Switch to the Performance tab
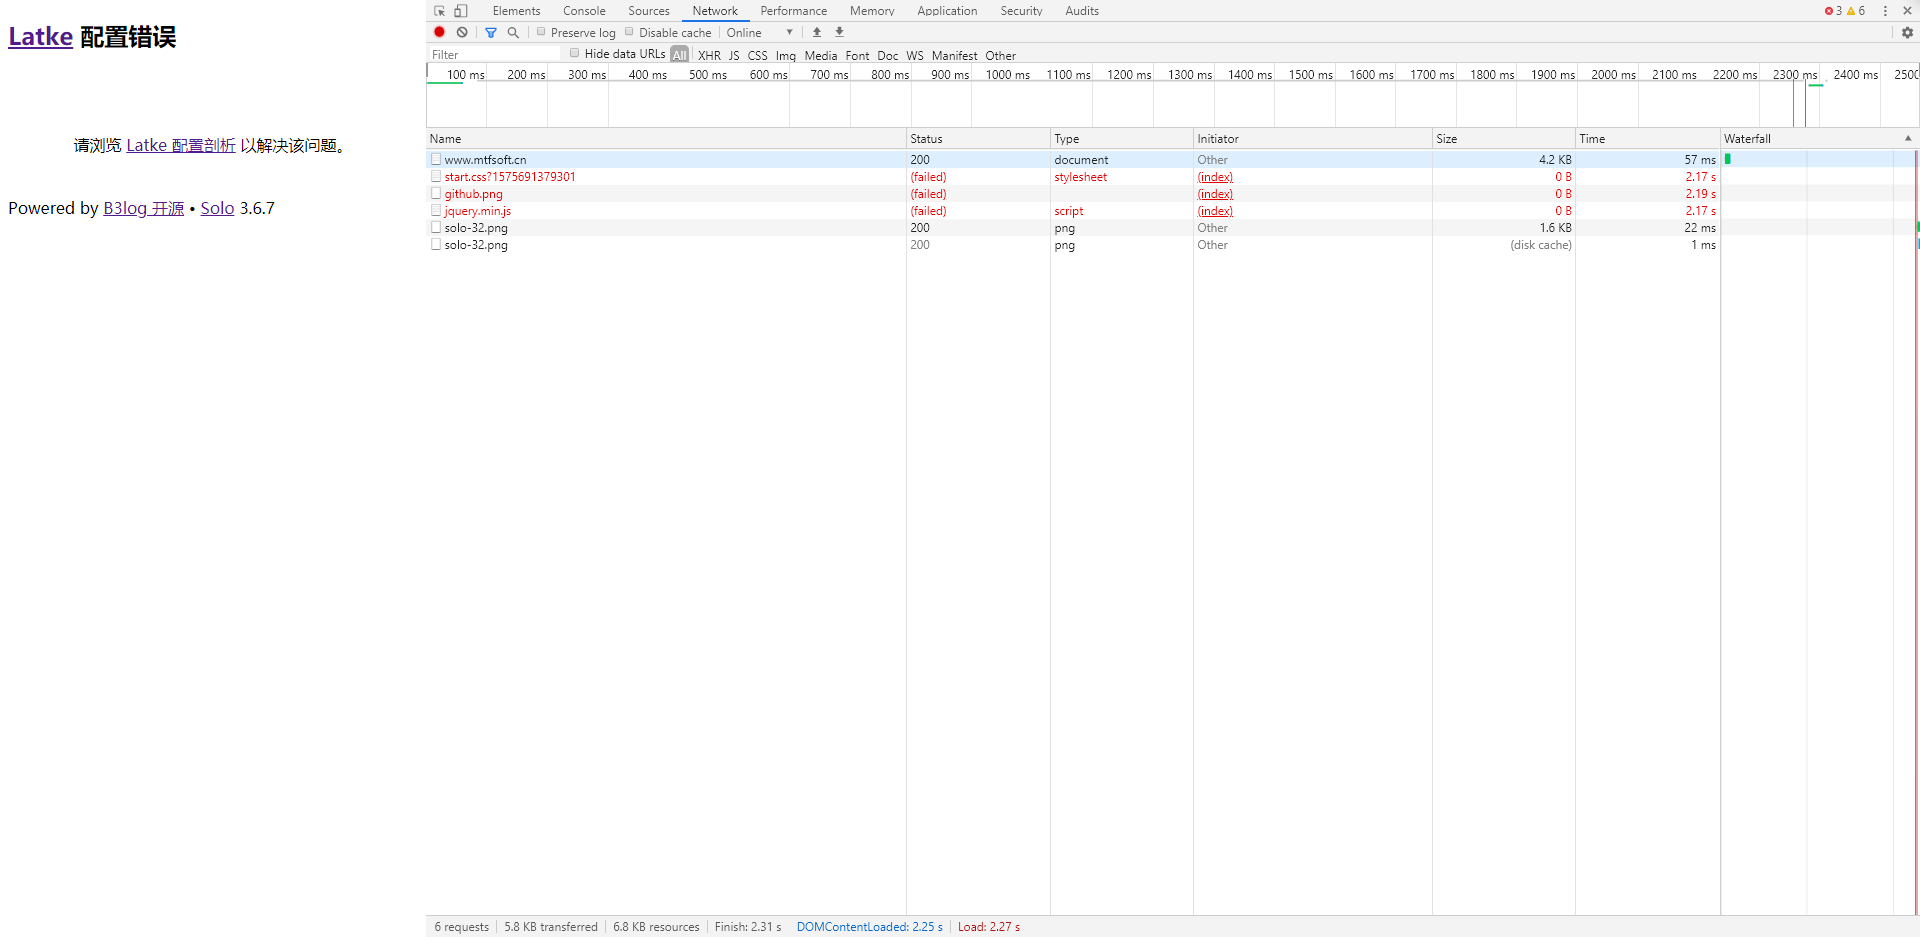 pos(793,11)
